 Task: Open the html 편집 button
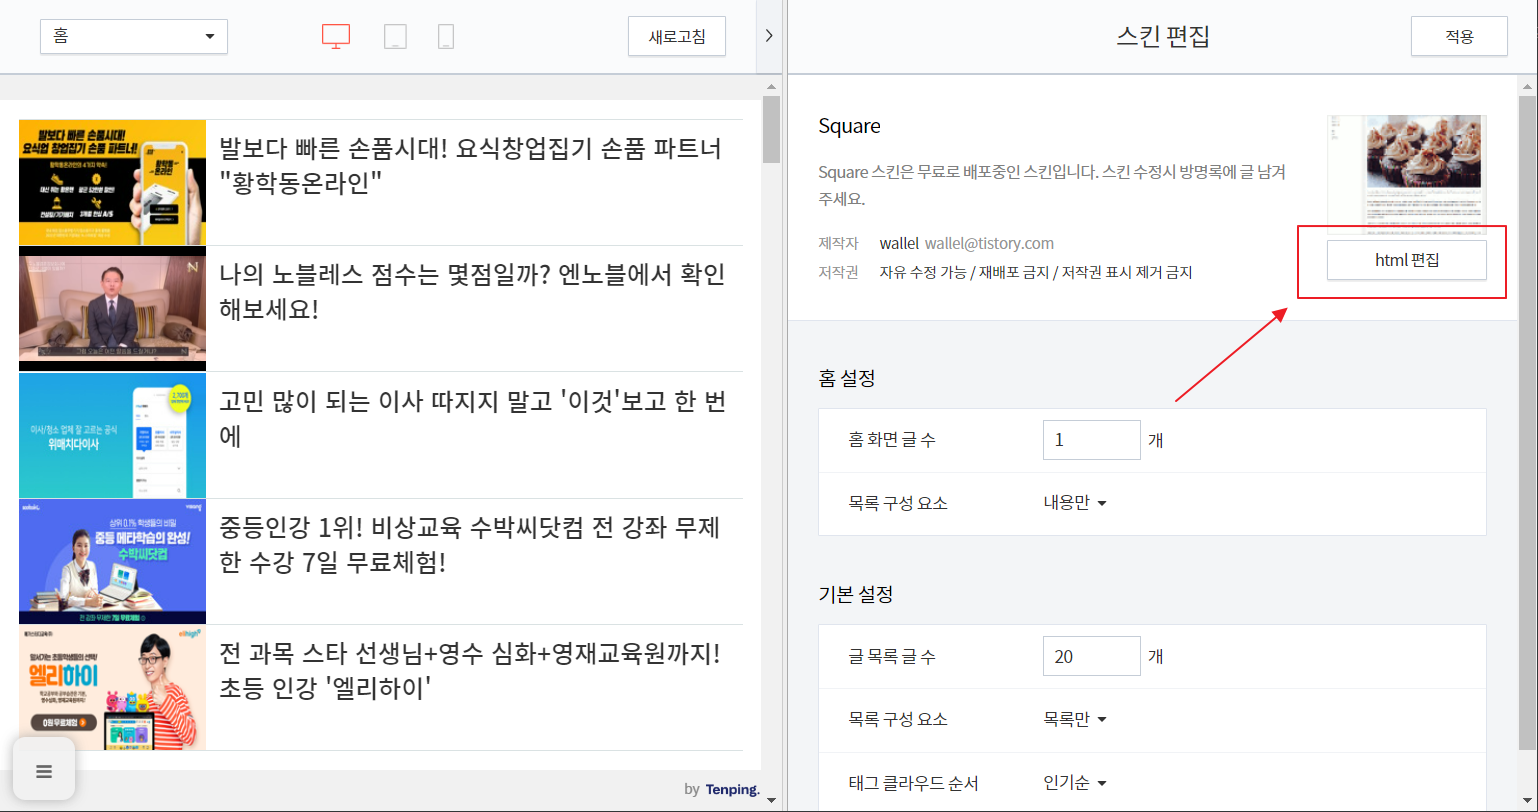[1406, 260]
